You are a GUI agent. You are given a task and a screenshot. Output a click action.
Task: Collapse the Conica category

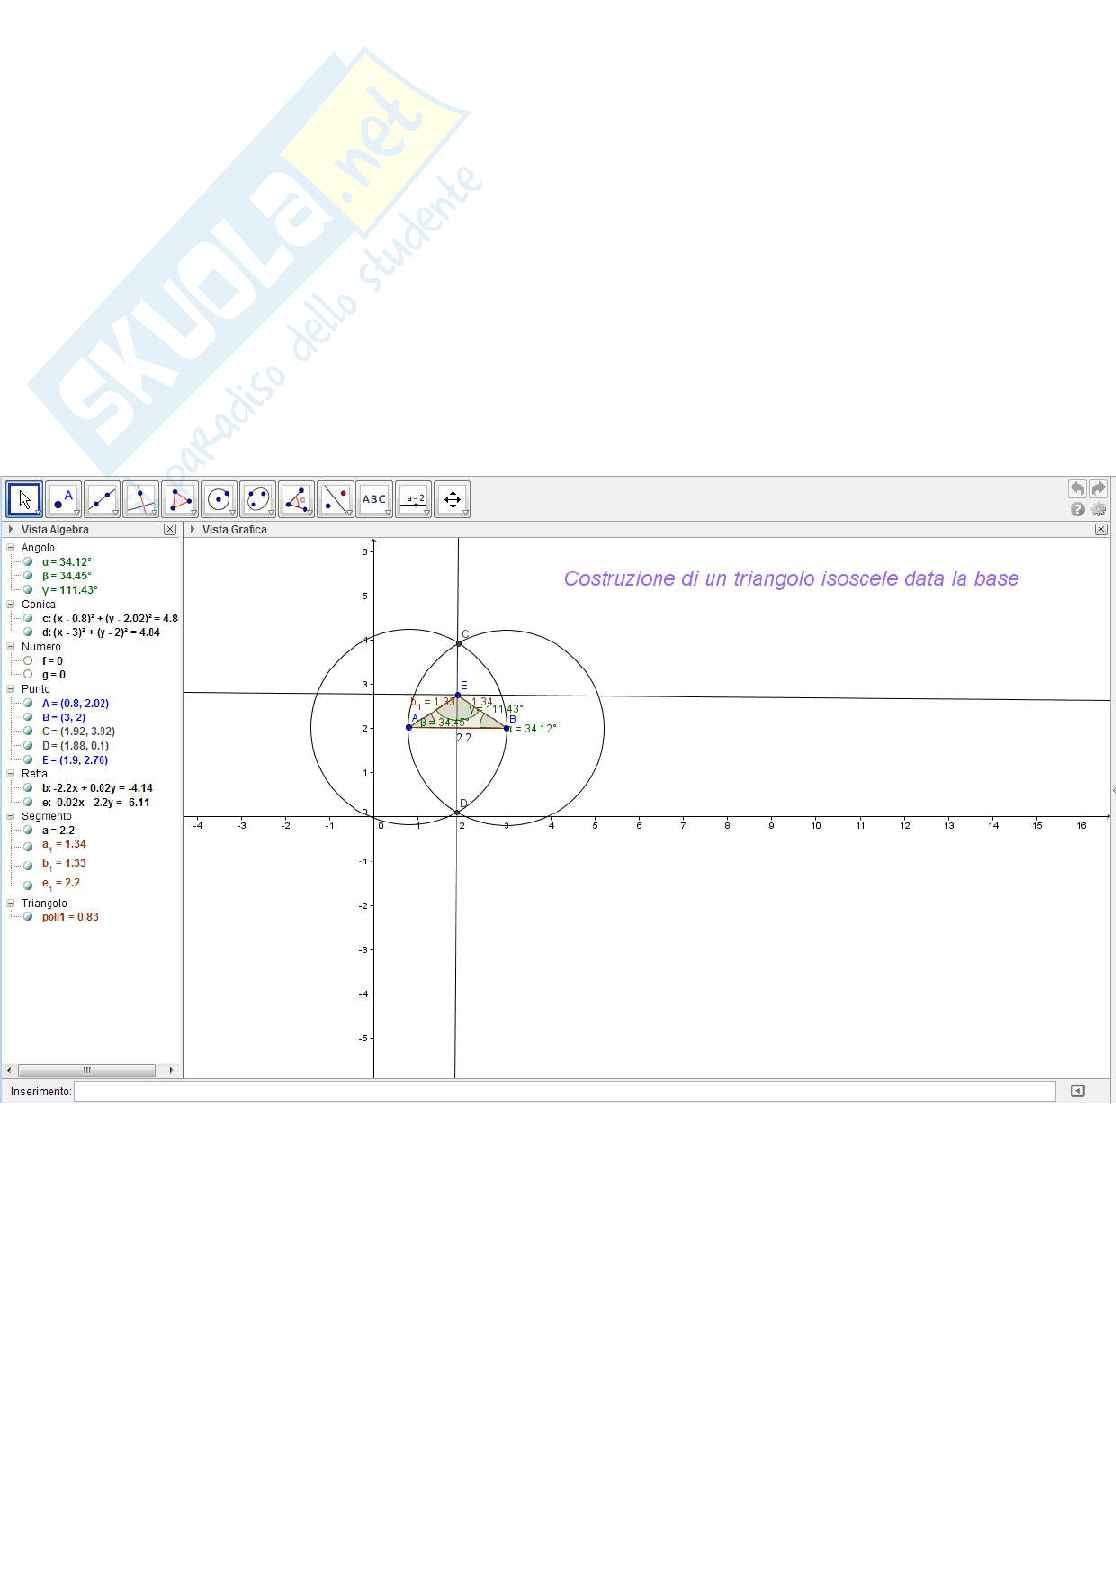coord(10,604)
